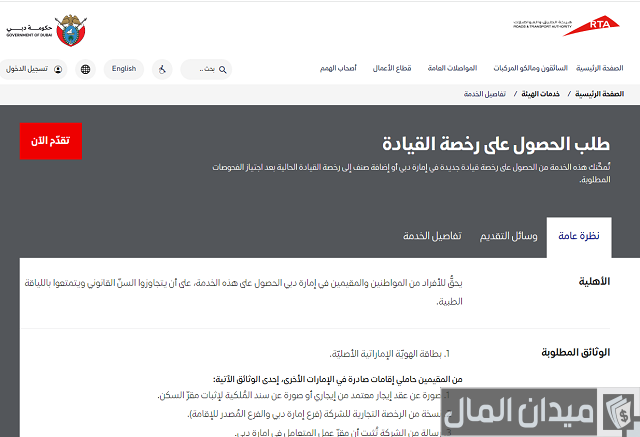Click the line من المقيمين حاملي إقامات صادرة

point(338,379)
